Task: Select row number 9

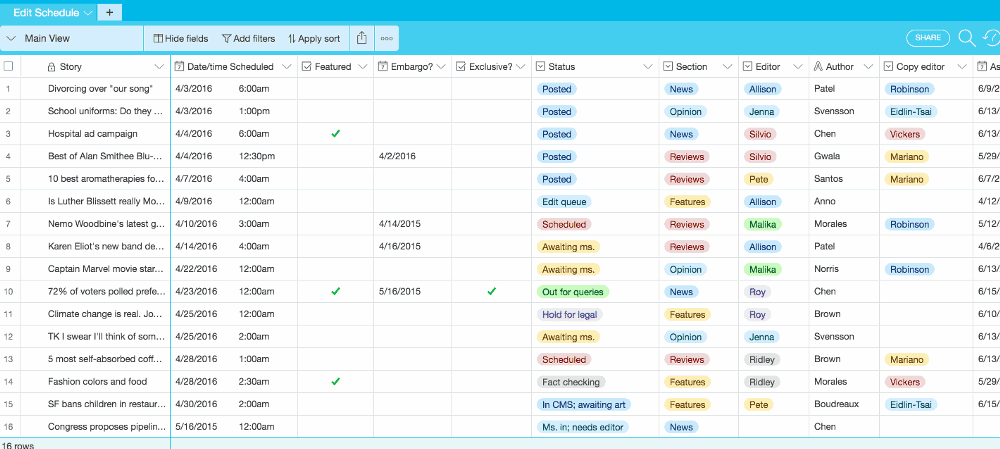Action: click(8, 269)
